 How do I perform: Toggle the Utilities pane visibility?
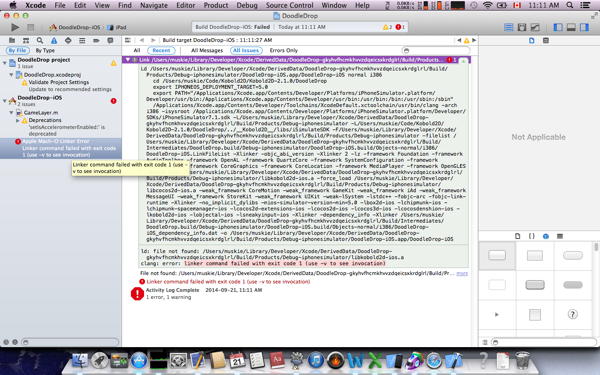click(584, 27)
